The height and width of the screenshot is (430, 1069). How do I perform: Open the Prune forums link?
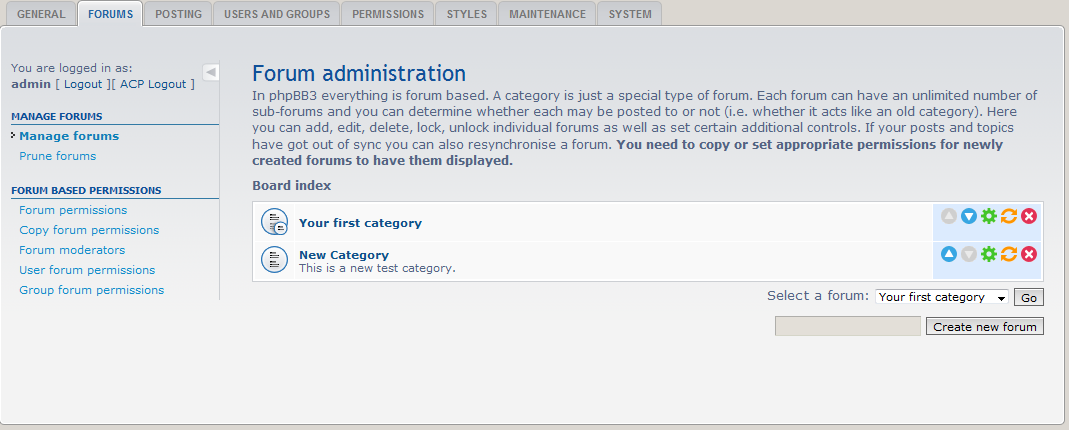pyautogui.click(x=57, y=156)
